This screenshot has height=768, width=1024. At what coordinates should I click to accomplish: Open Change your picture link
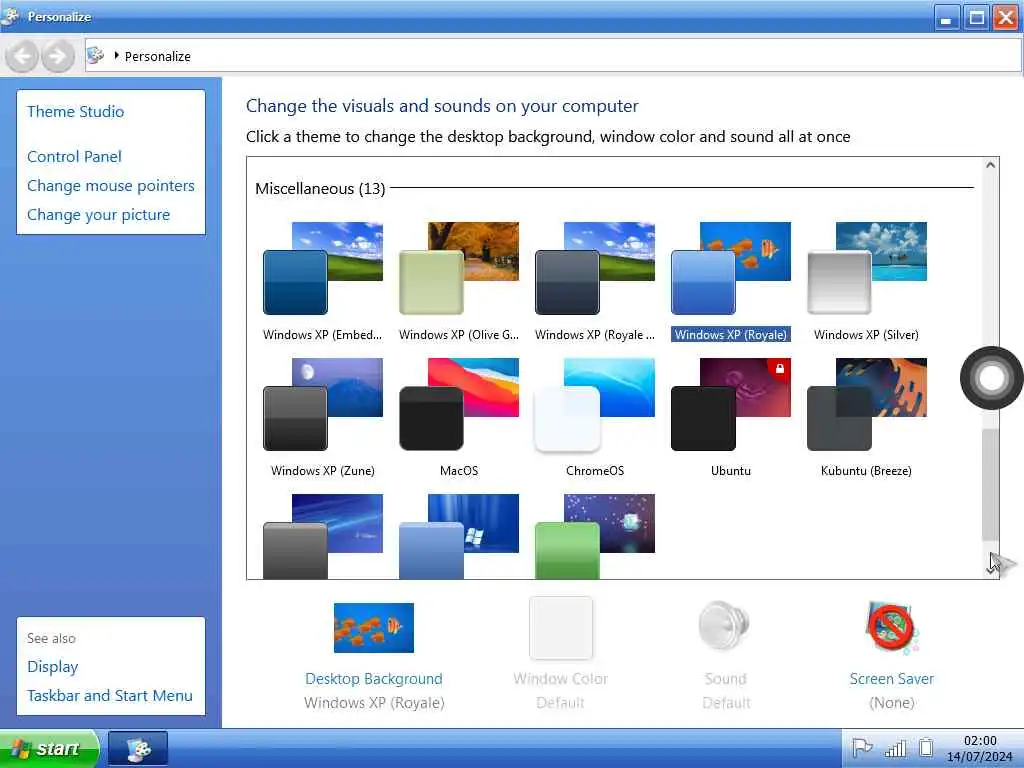99,215
